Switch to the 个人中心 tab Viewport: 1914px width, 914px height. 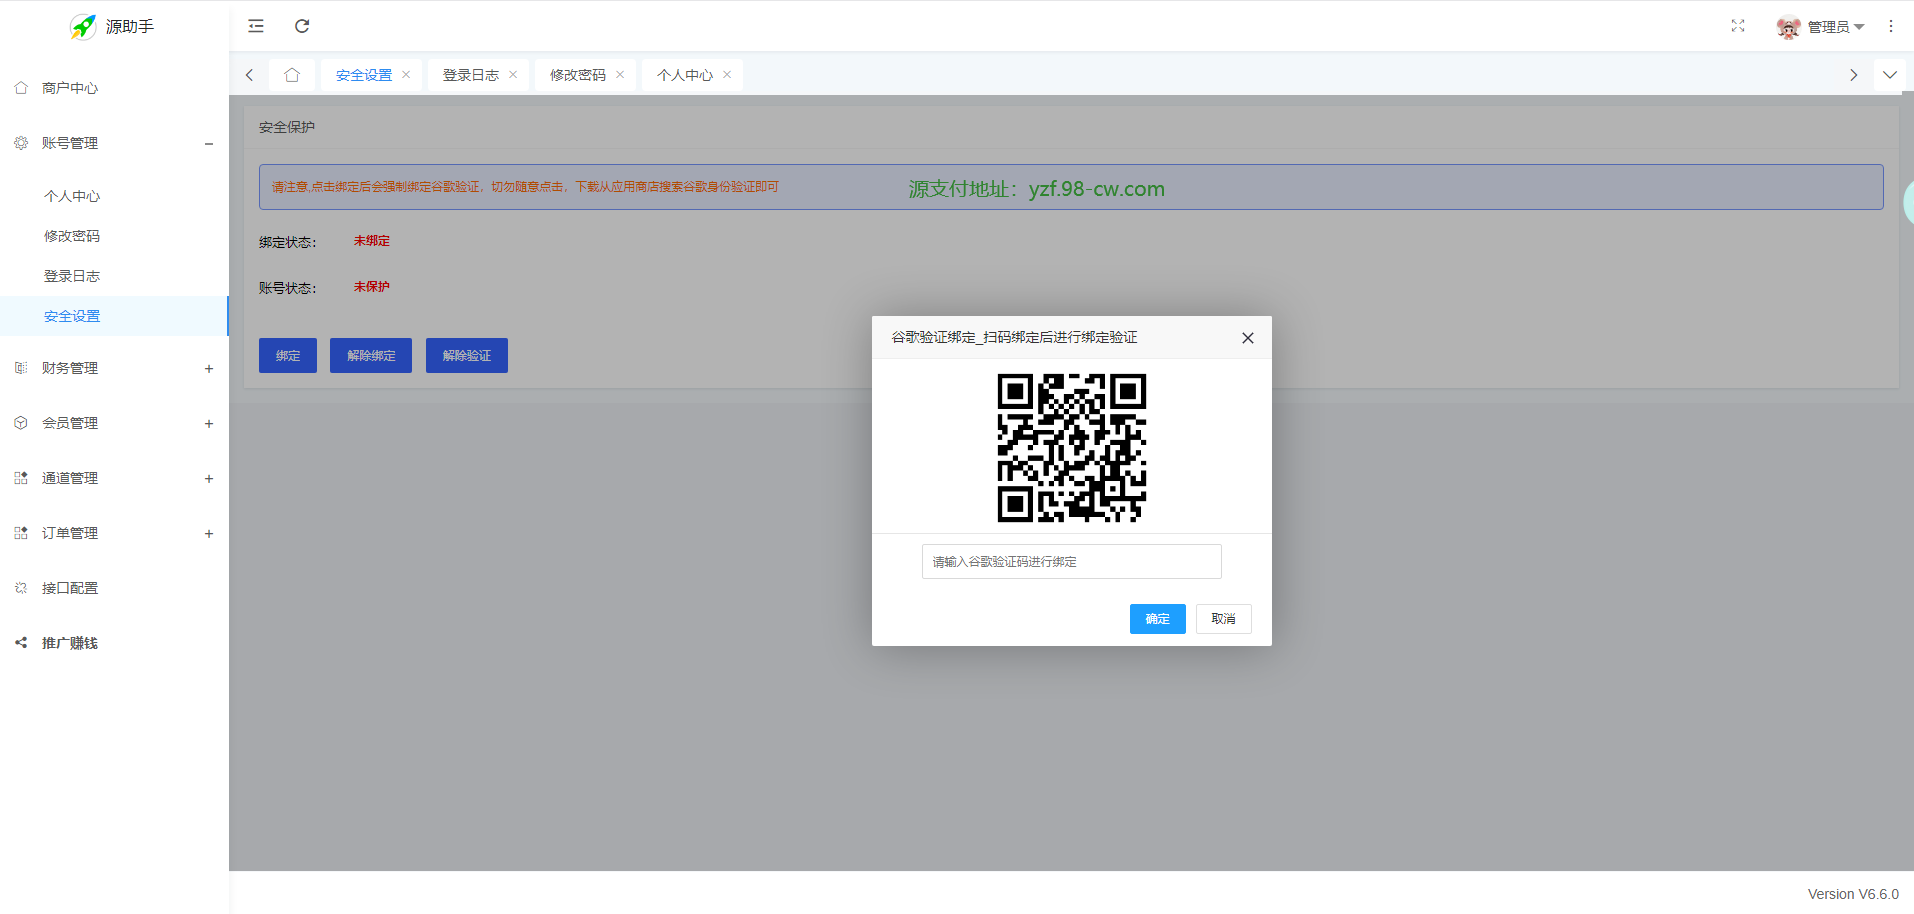pyautogui.click(x=685, y=75)
